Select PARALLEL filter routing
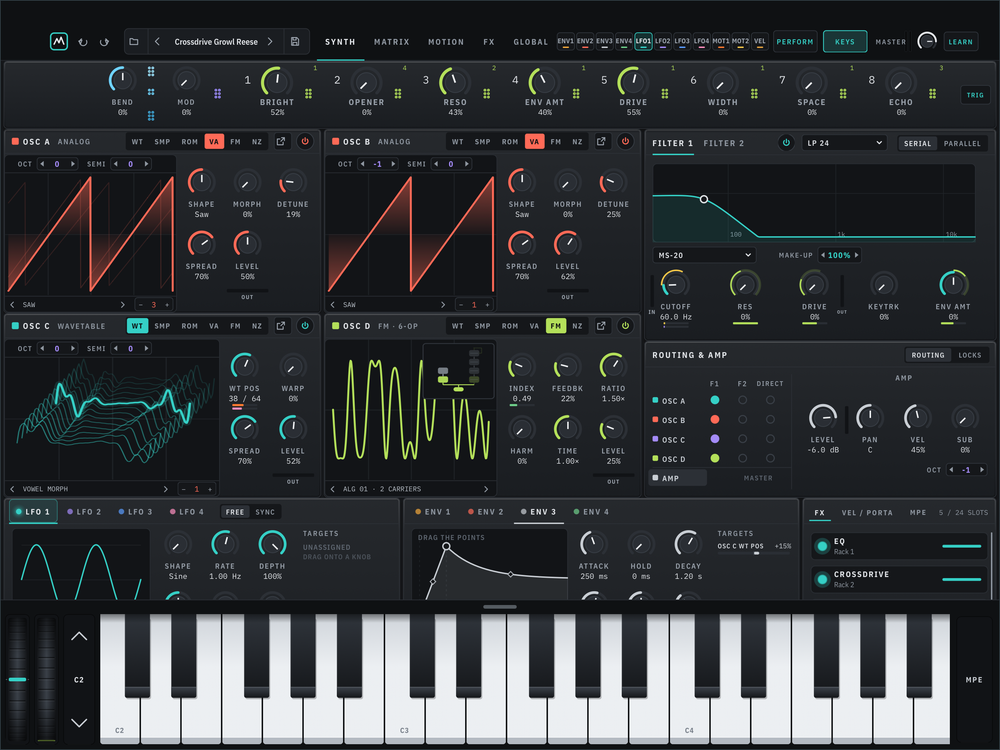Screen dimensions: 1000x750 point(962,143)
